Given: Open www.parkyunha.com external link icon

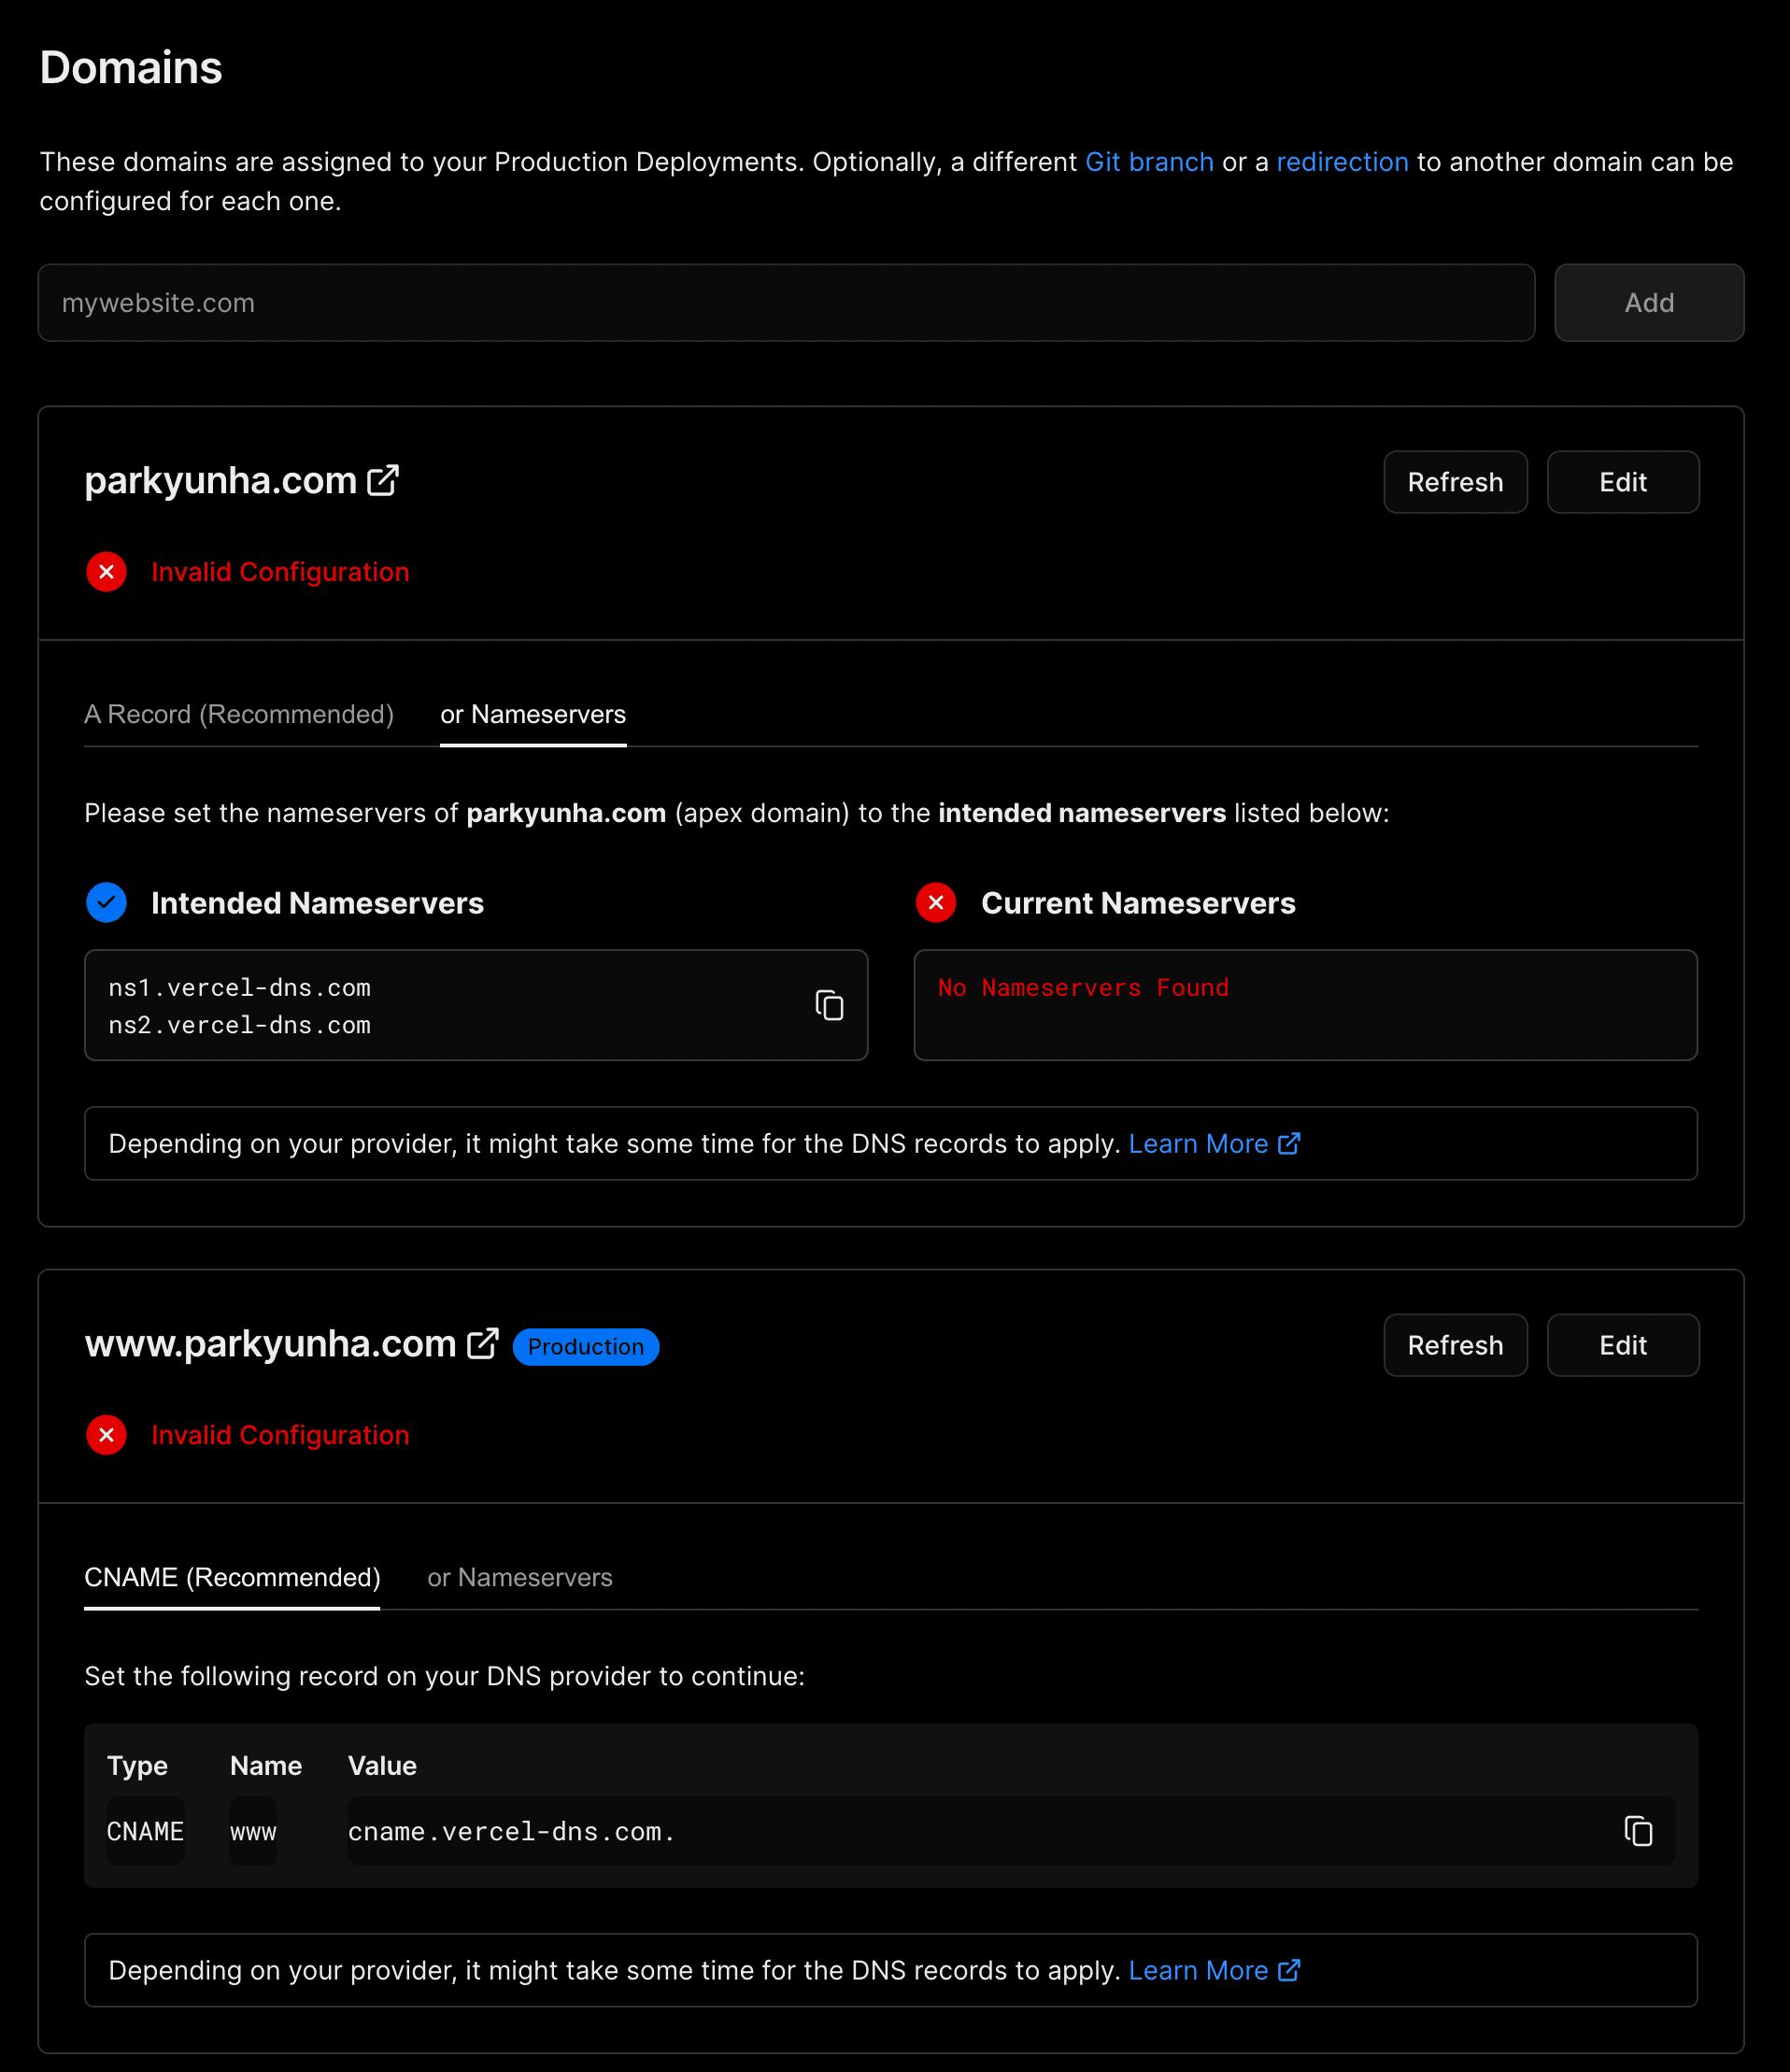Looking at the screenshot, I should click(483, 1344).
